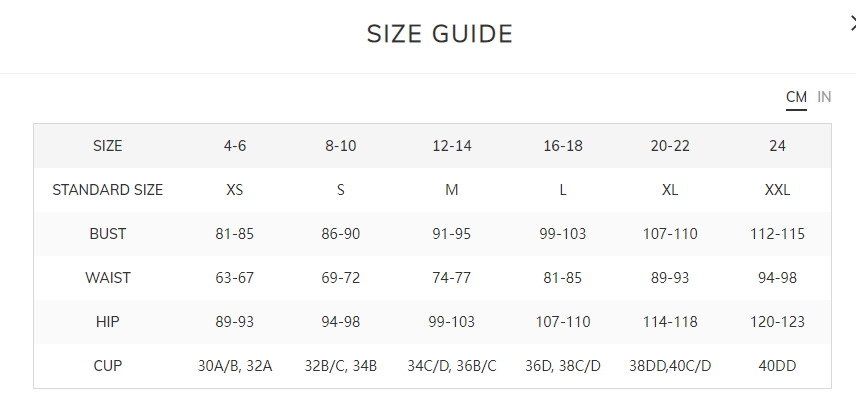Close the size guide dialog
The width and height of the screenshot is (856, 416).
click(853, 24)
